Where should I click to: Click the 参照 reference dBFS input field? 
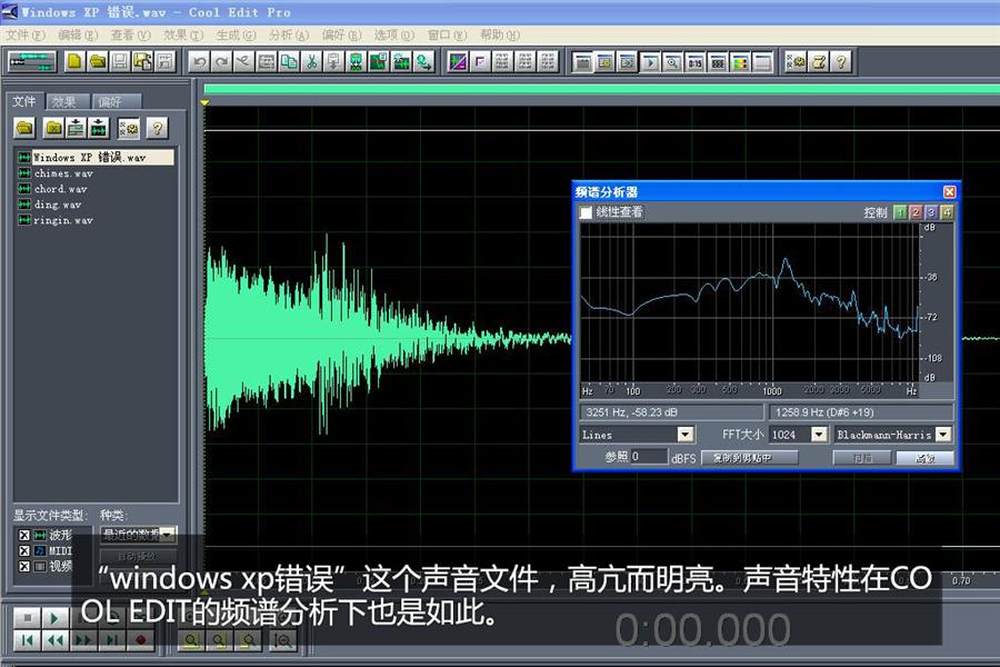tap(649, 457)
